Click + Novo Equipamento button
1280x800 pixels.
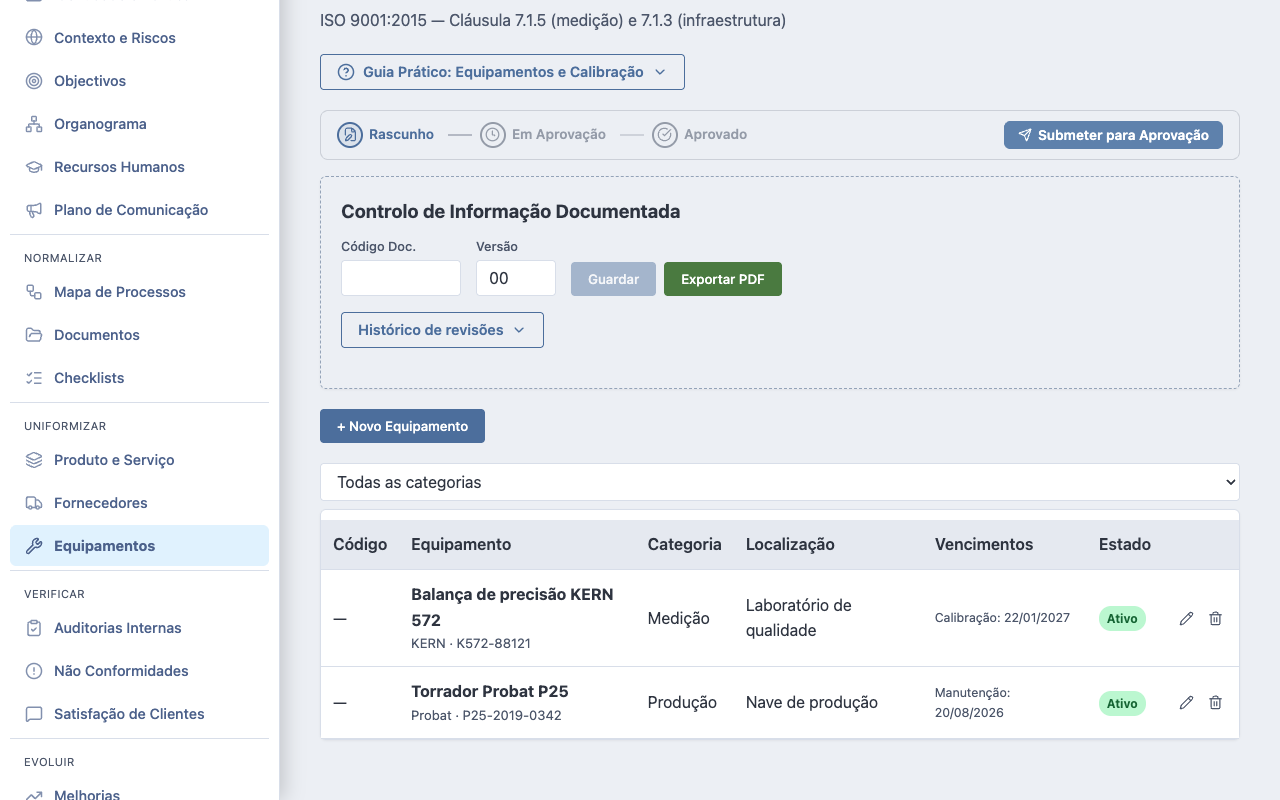click(x=402, y=426)
